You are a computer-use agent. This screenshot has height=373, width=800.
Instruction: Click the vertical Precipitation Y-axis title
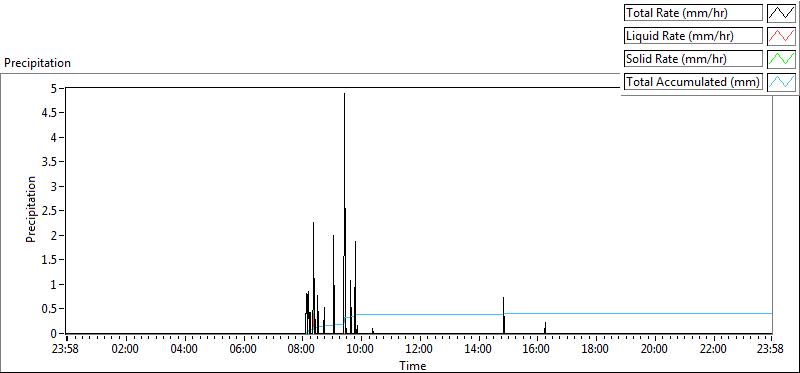point(31,210)
